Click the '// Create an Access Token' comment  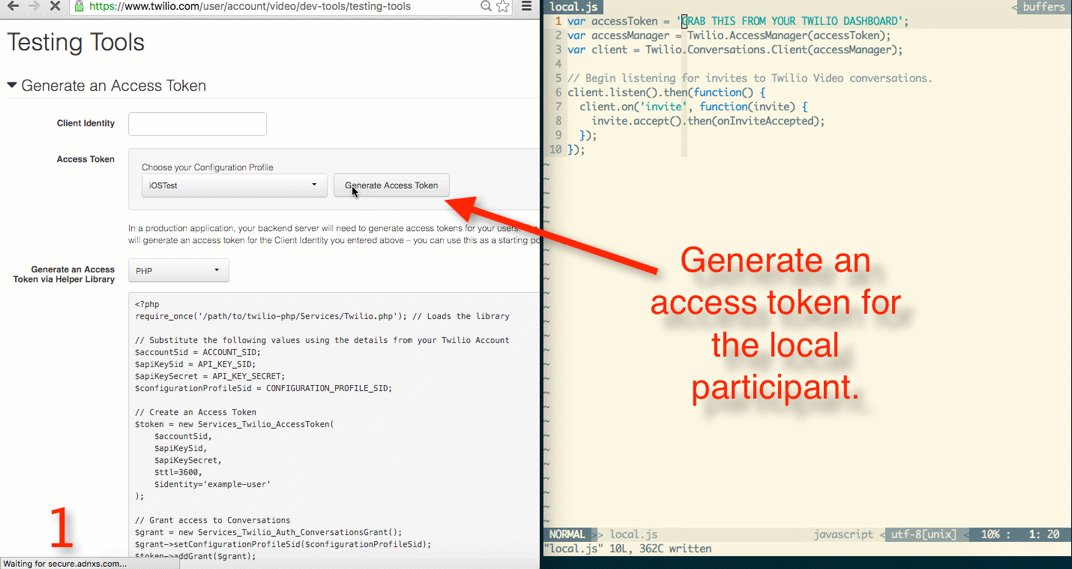pos(196,412)
